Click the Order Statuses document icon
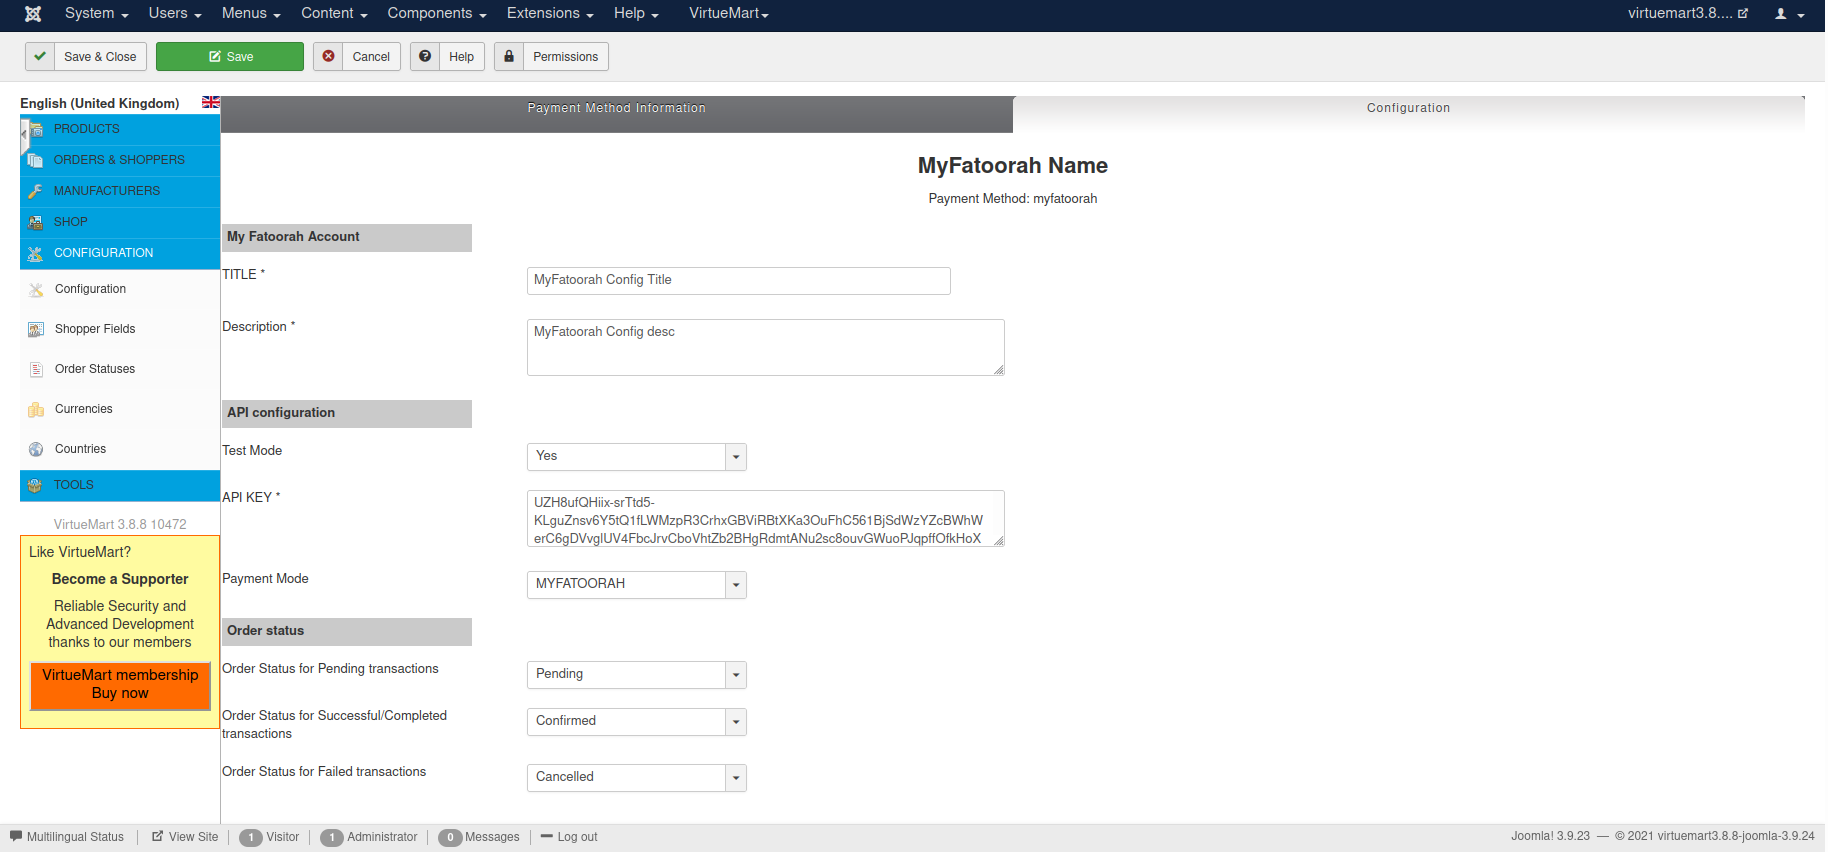The image size is (1828, 852). (36, 369)
